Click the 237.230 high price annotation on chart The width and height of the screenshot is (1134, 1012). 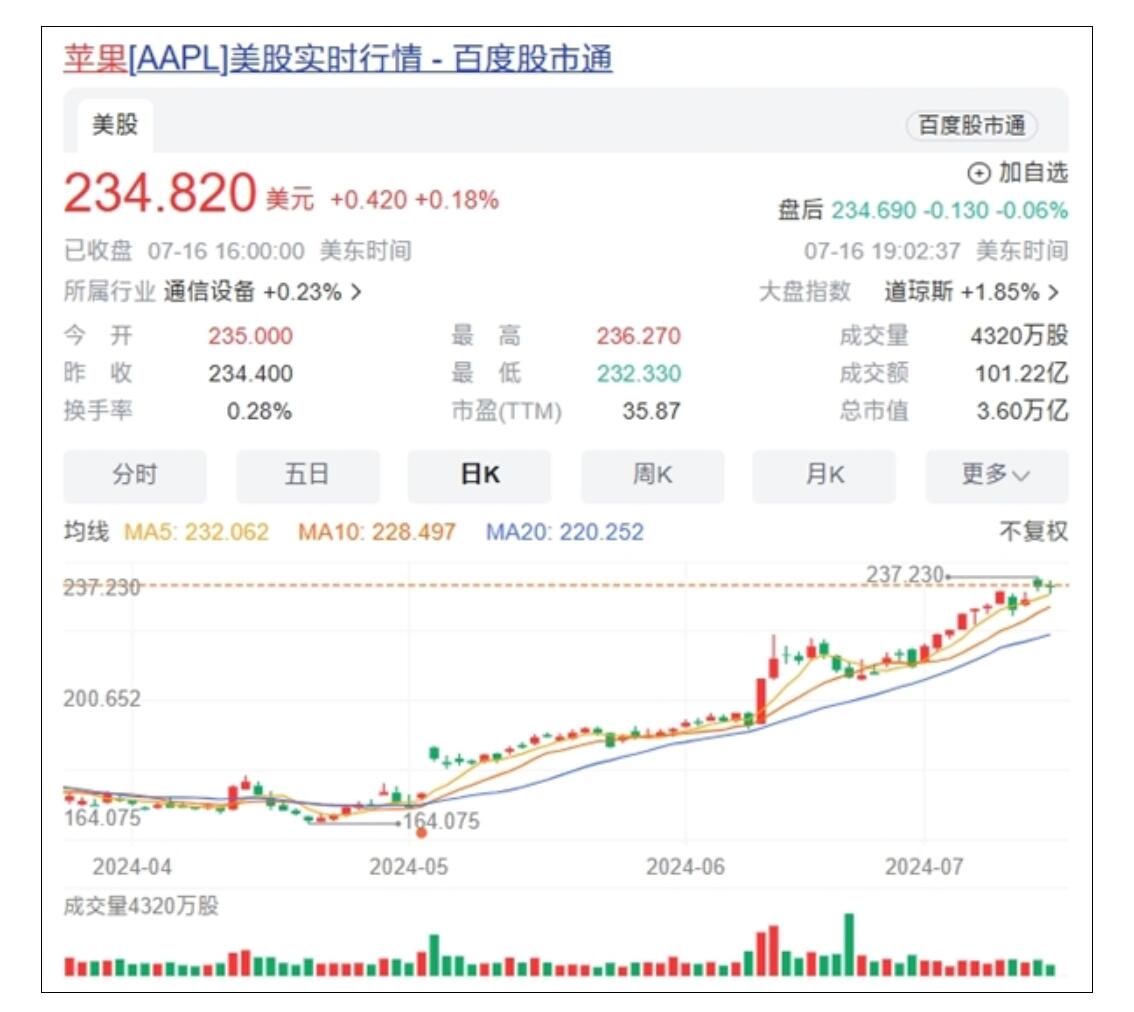click(x=905, y=575)
